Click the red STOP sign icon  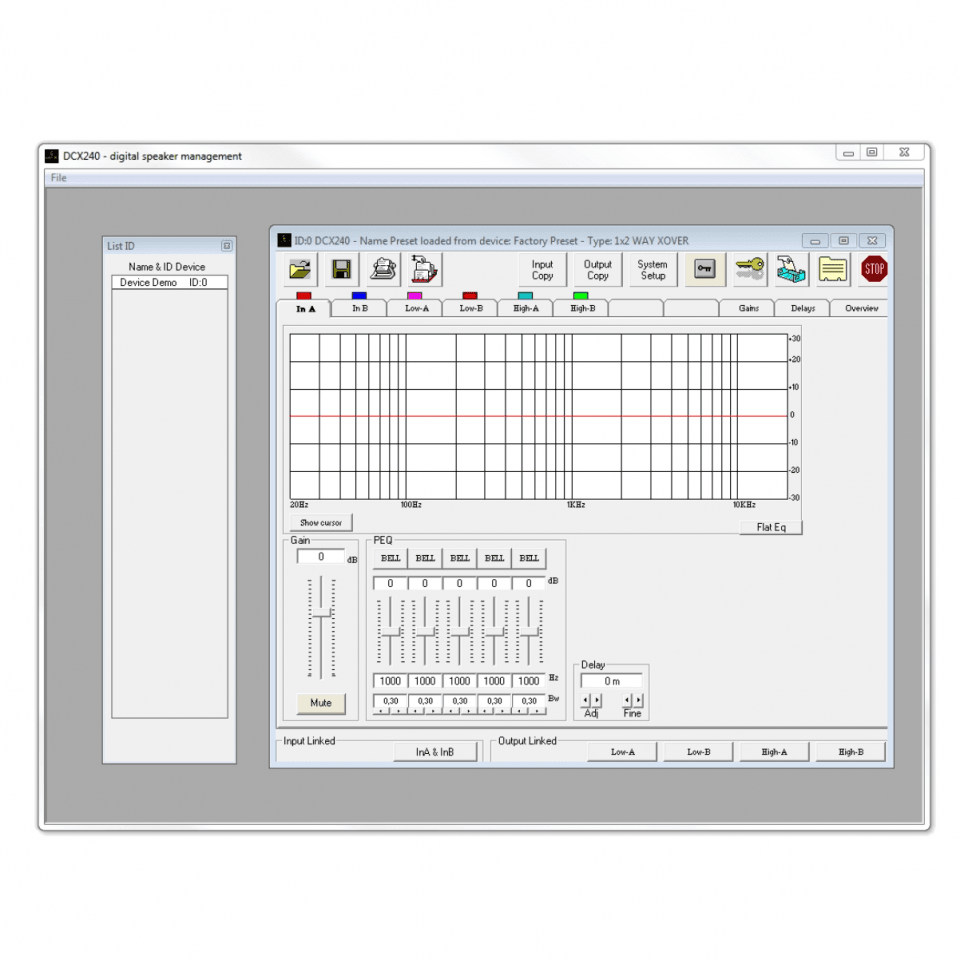(x=874, y=269)
